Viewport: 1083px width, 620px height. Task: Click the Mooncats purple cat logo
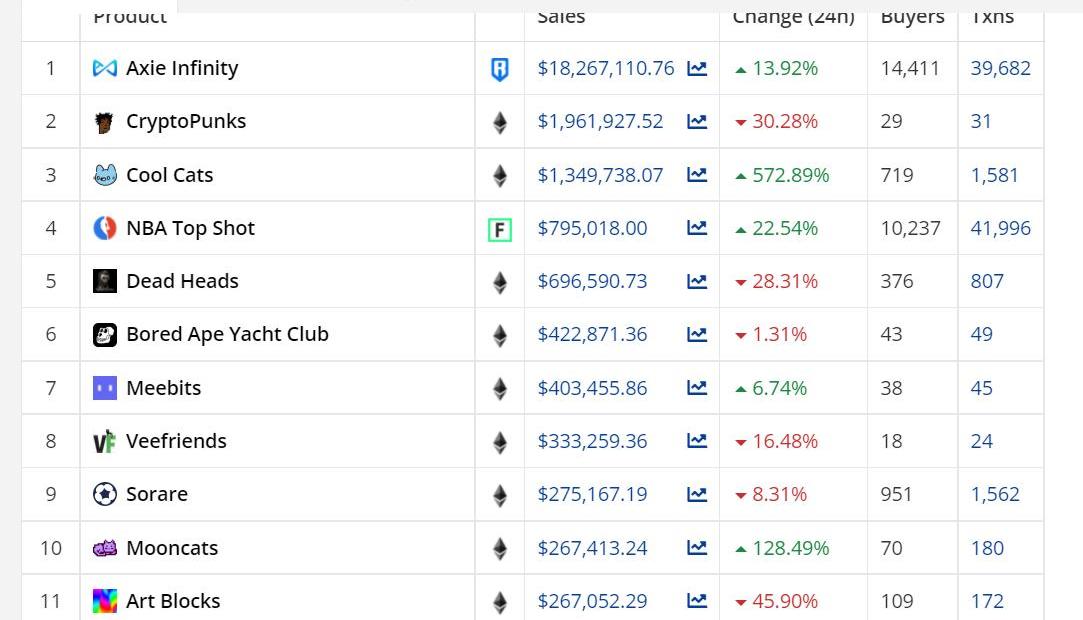[105, 548]
